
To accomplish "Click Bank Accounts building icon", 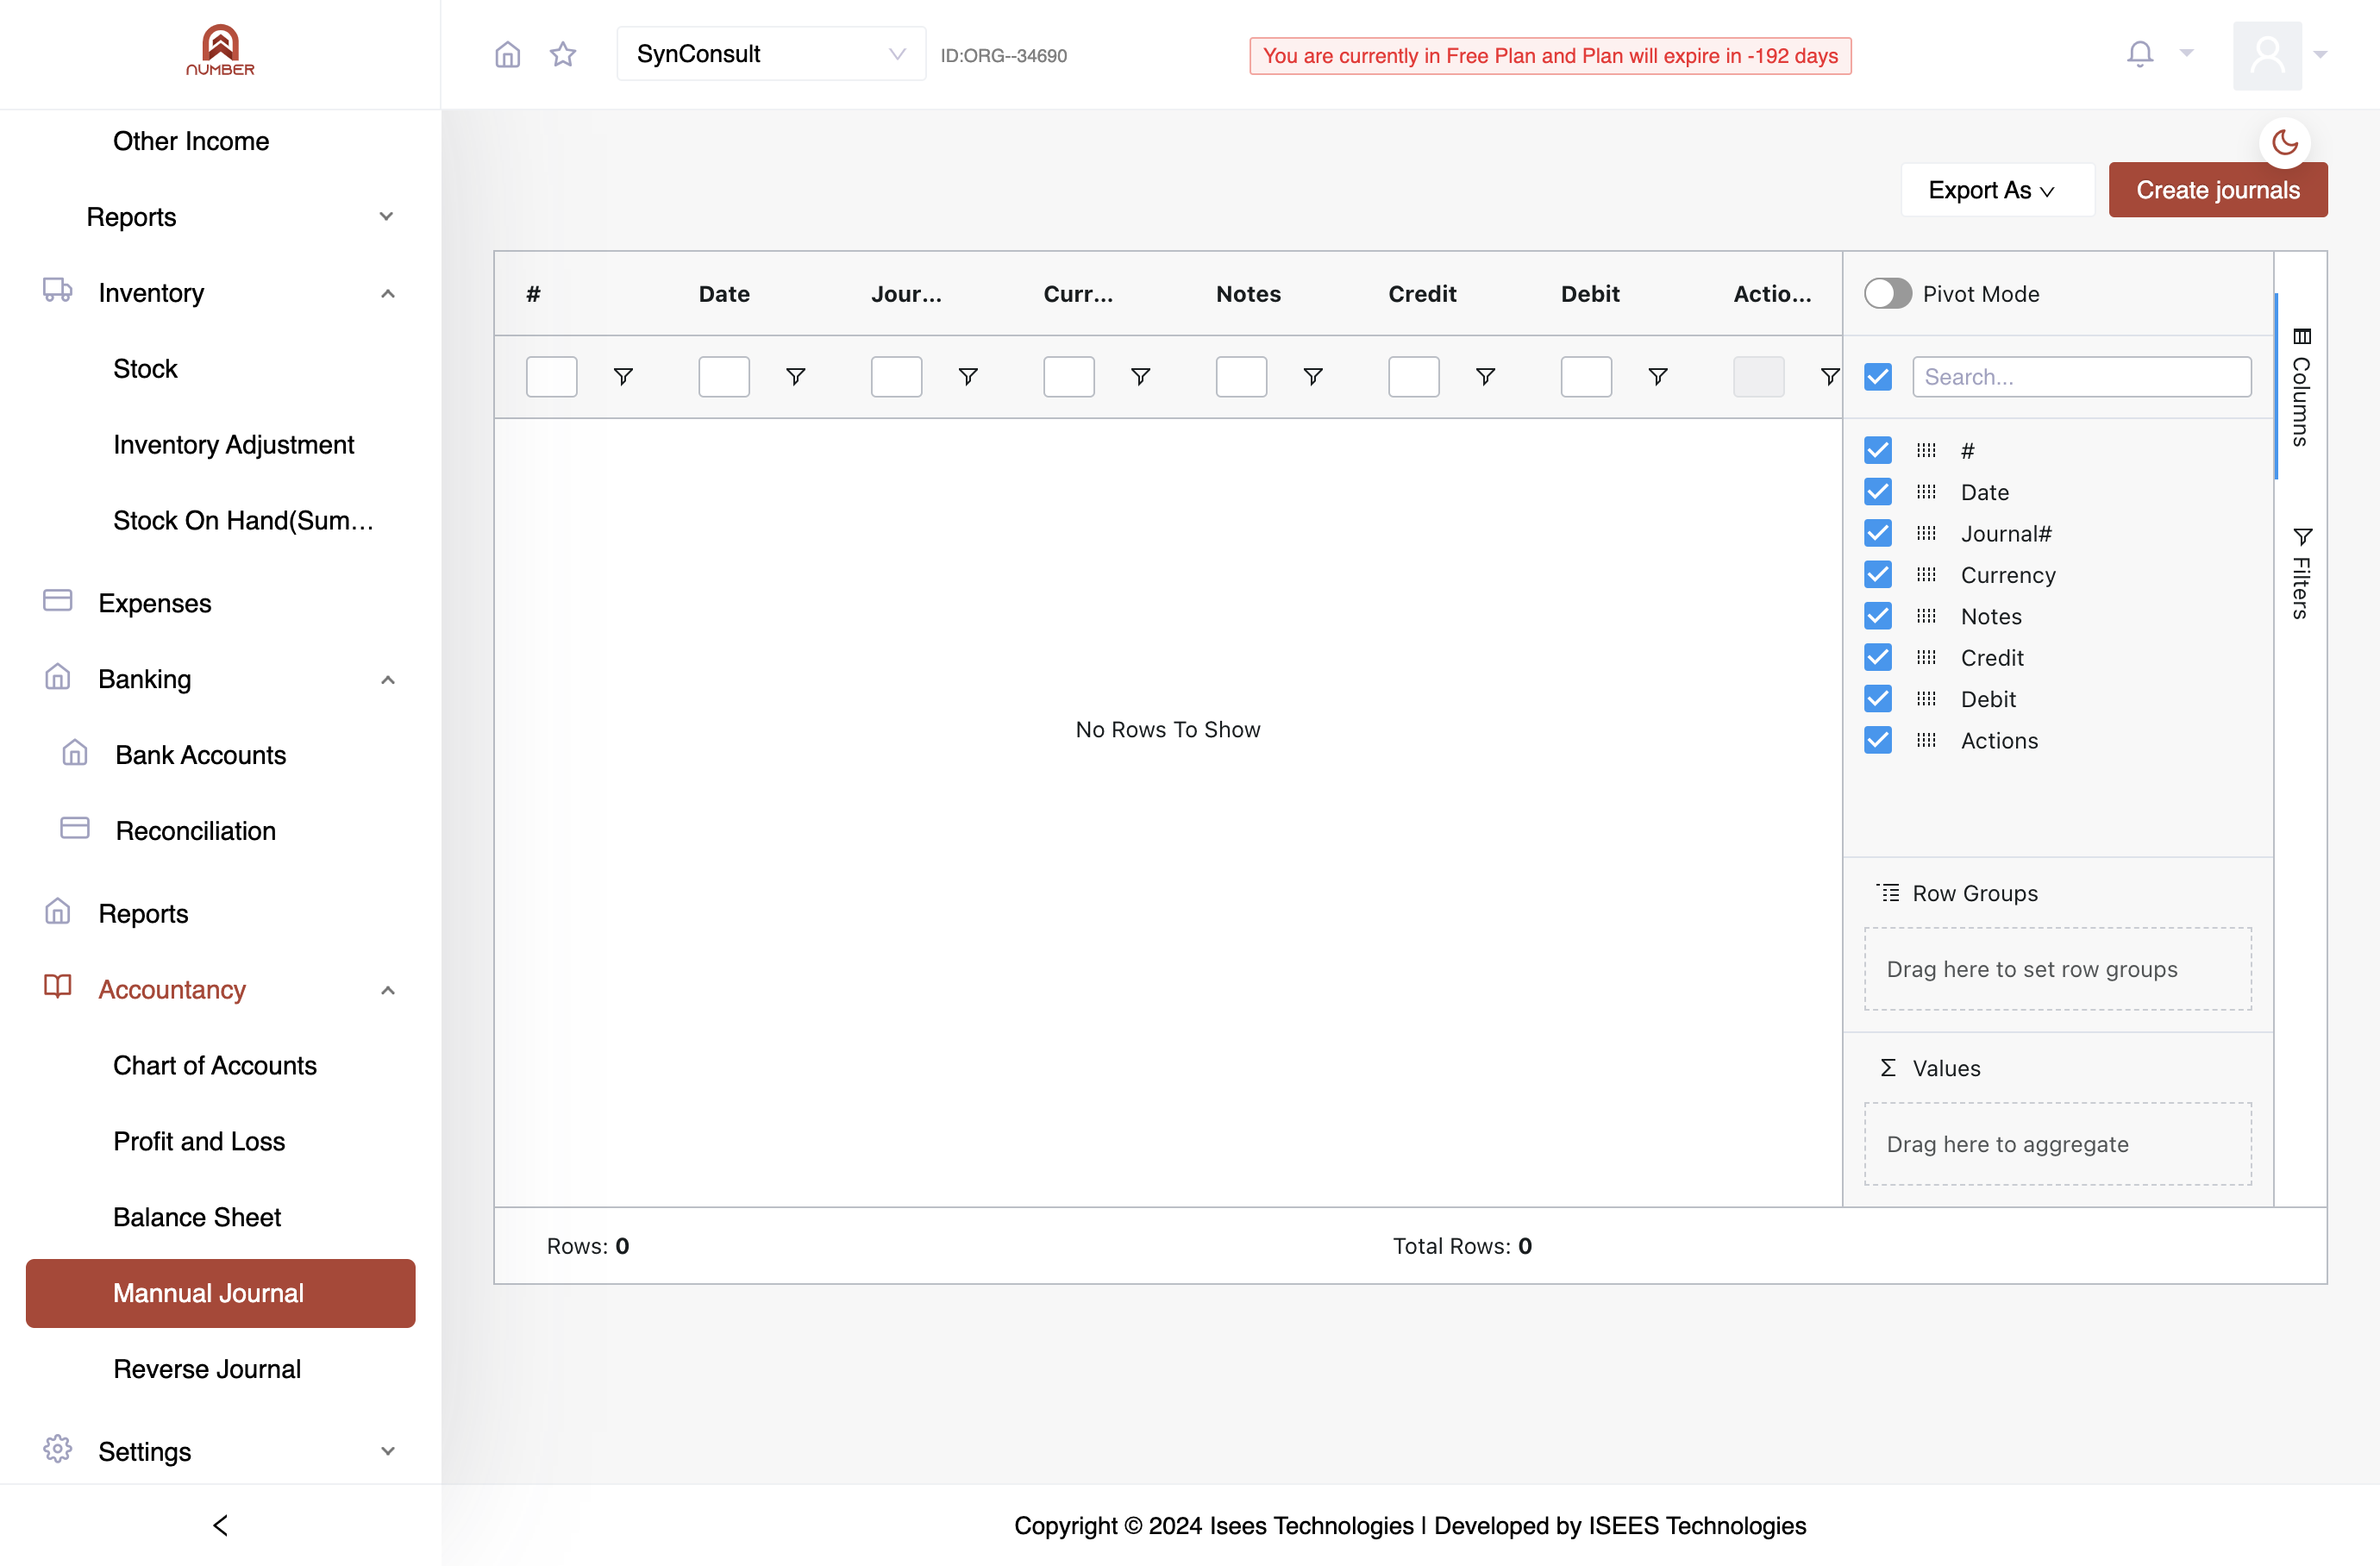I will [x=75, y=753].
